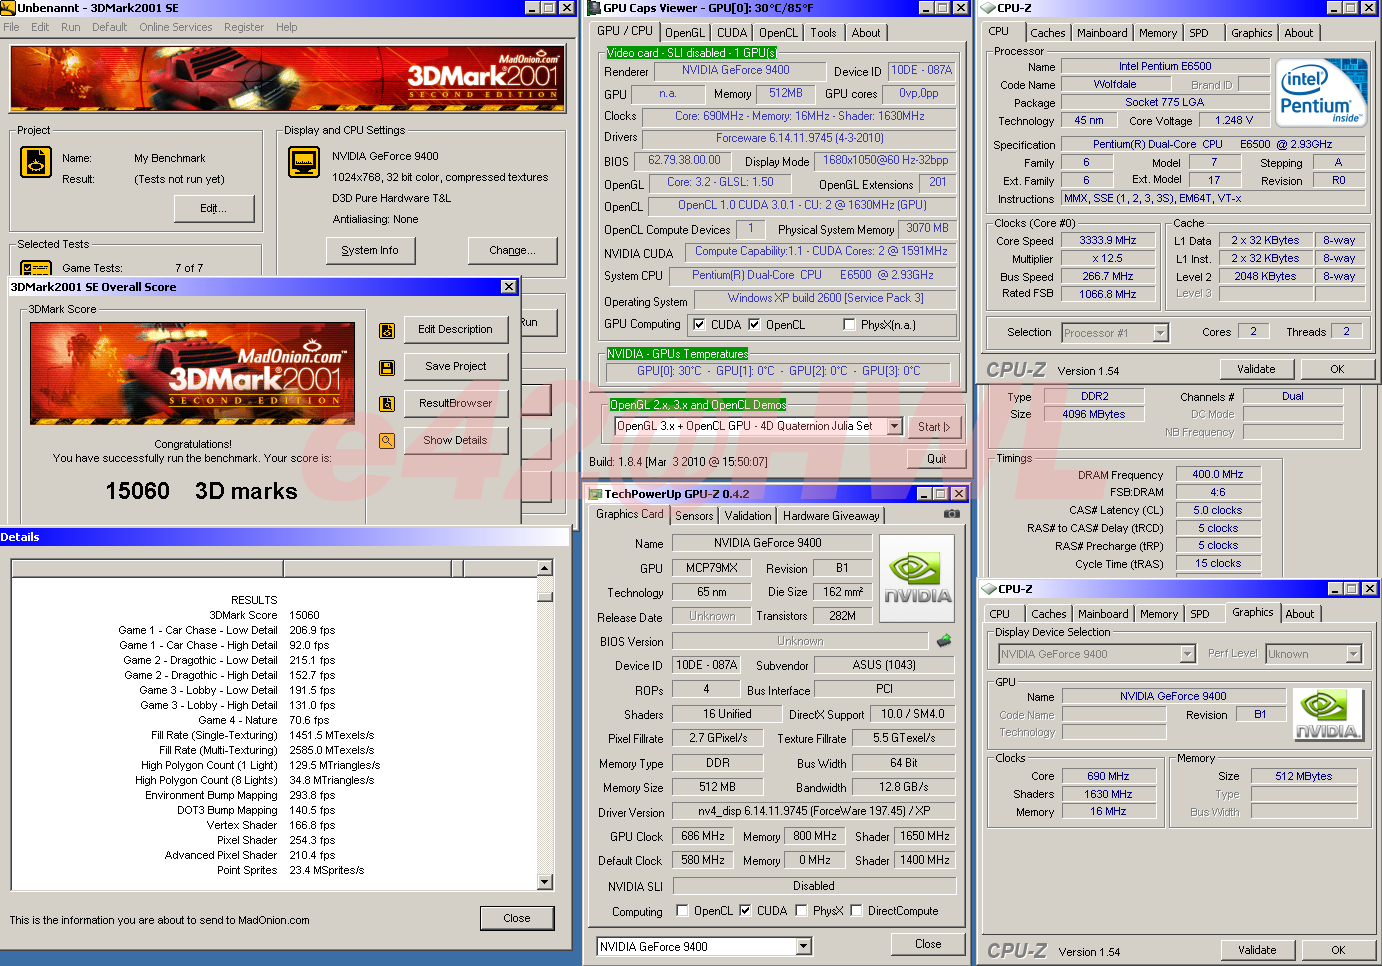
Task: Open the Online Services menu in 3DMark
Action: coord(176,28)
